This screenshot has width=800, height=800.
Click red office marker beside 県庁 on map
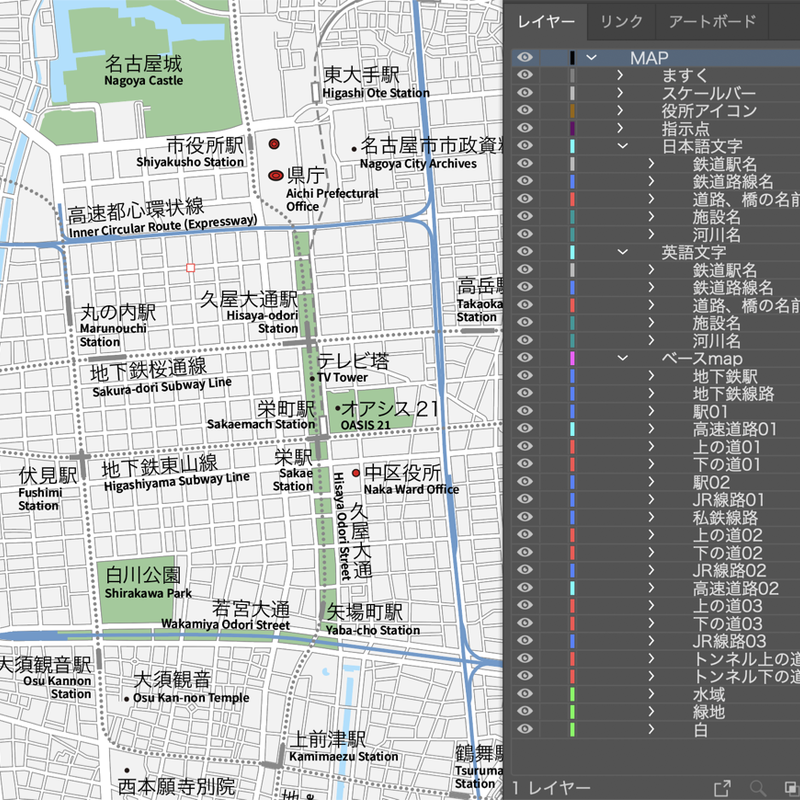275,175
